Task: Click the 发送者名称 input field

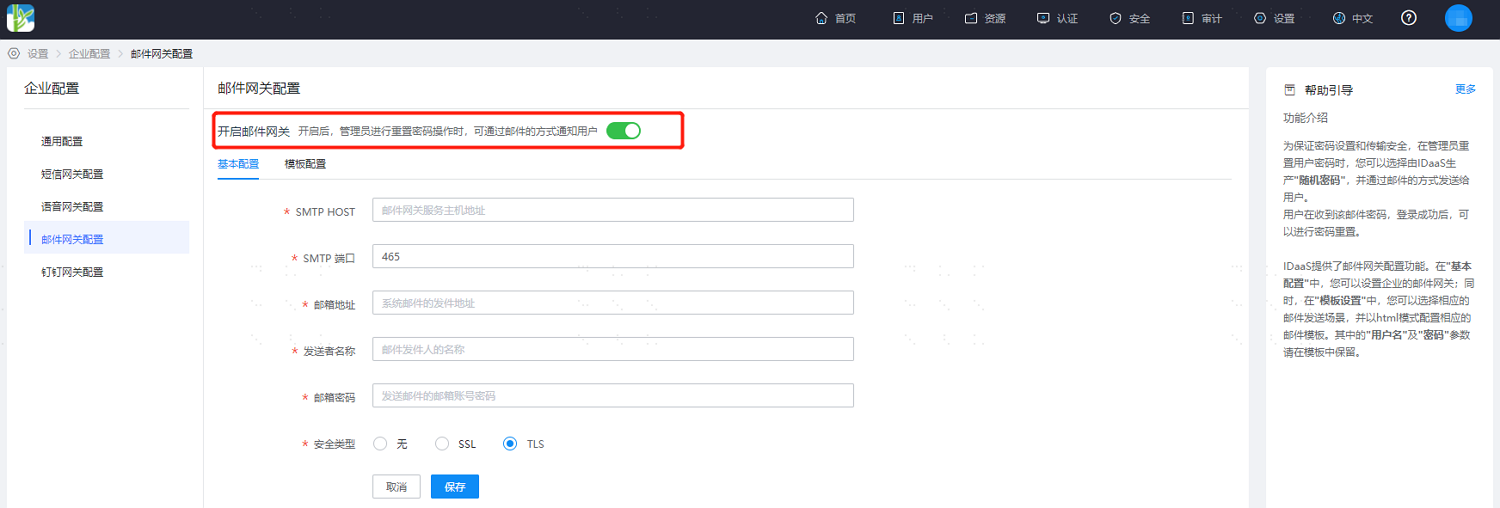Action: 613,349
